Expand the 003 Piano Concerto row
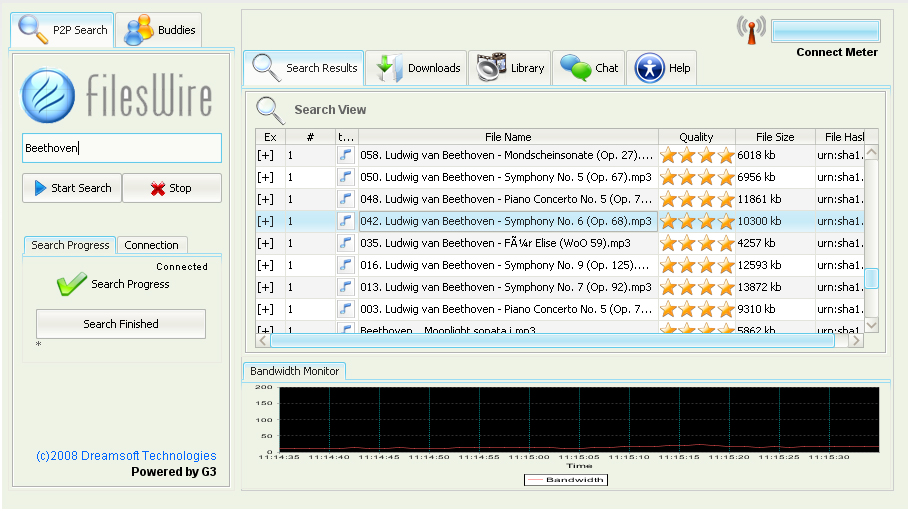Screen dimensions: 908x511 click(x=265, y=309)
